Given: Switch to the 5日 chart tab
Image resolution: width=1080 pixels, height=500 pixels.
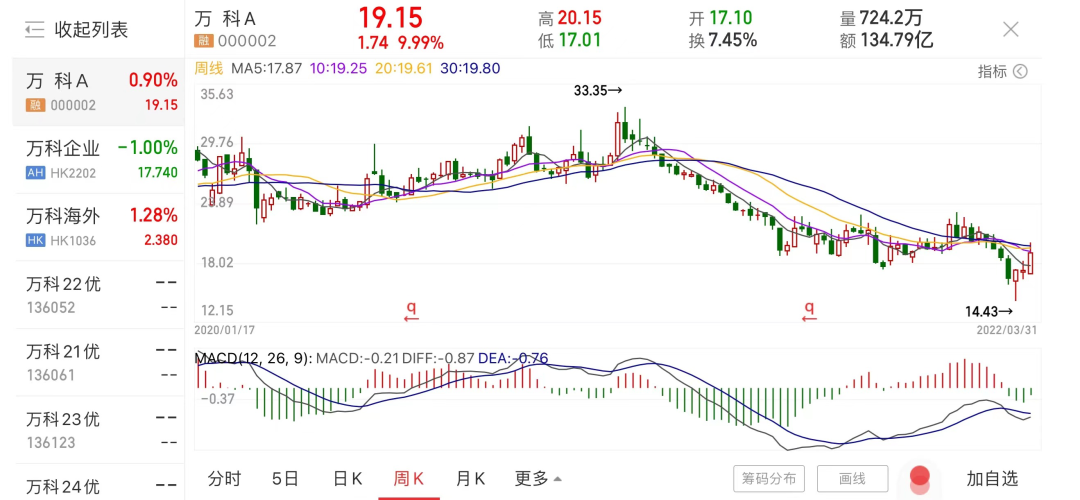Looking at the screenshot, I should pyautogui.click(x=285, y=478).
